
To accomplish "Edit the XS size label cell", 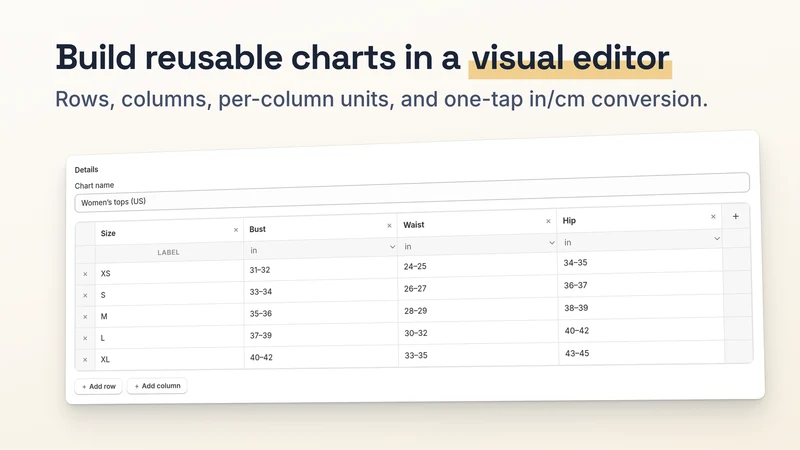I will (x=169, y=272).
